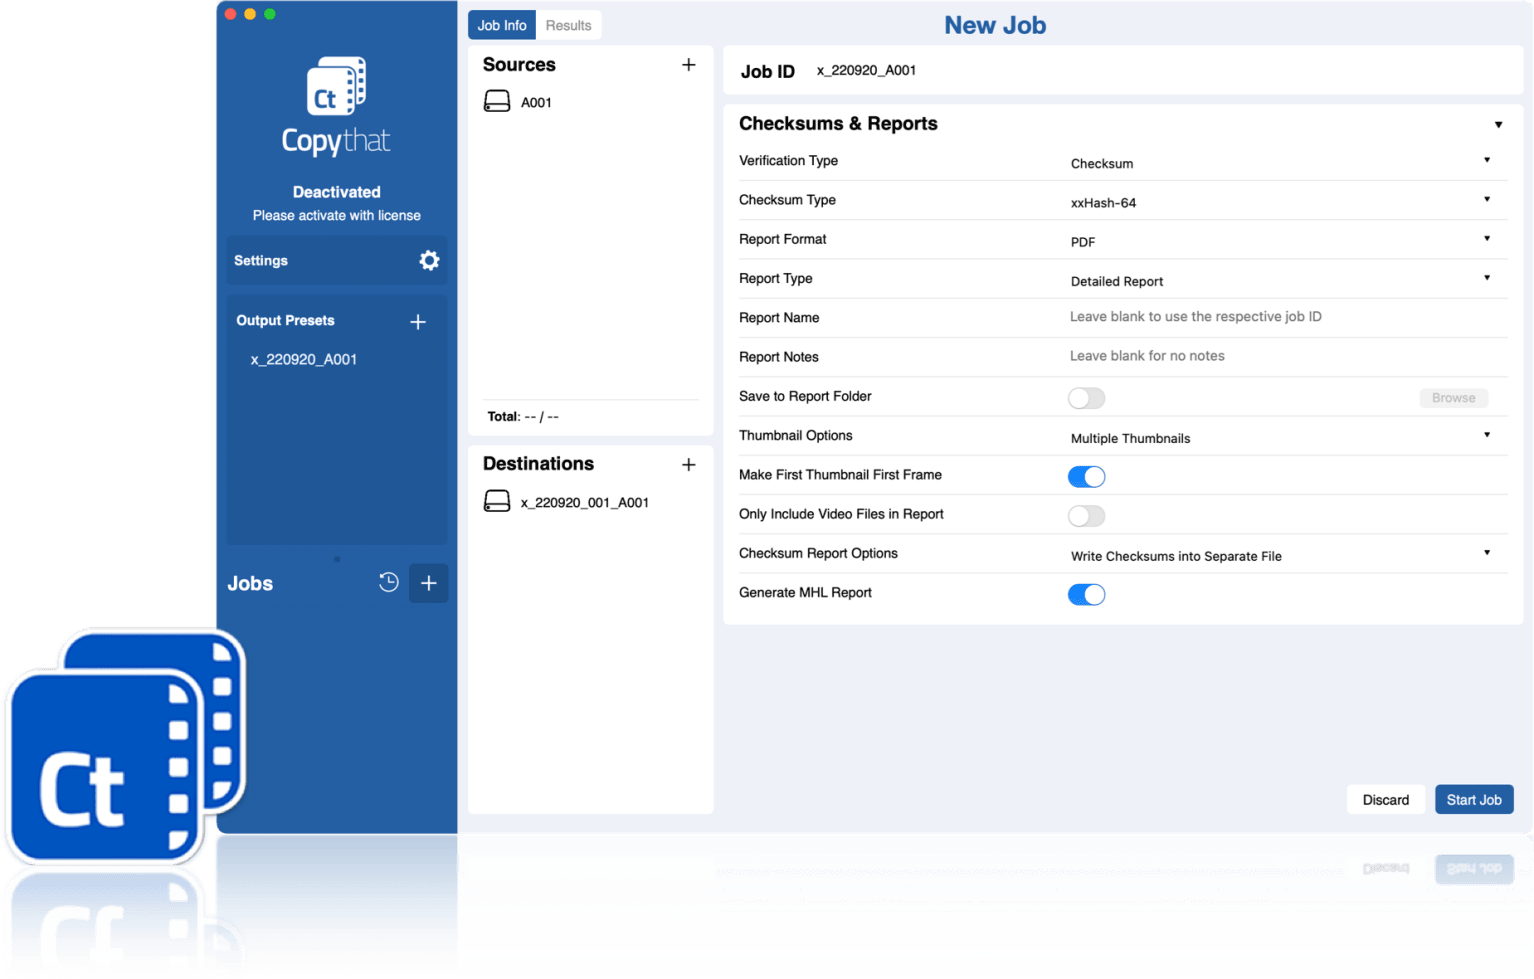The width and height of the screenshot is (1534, 979).
Task: Add a new output preset
Action: pyautogui.click(x=418, y=322)
